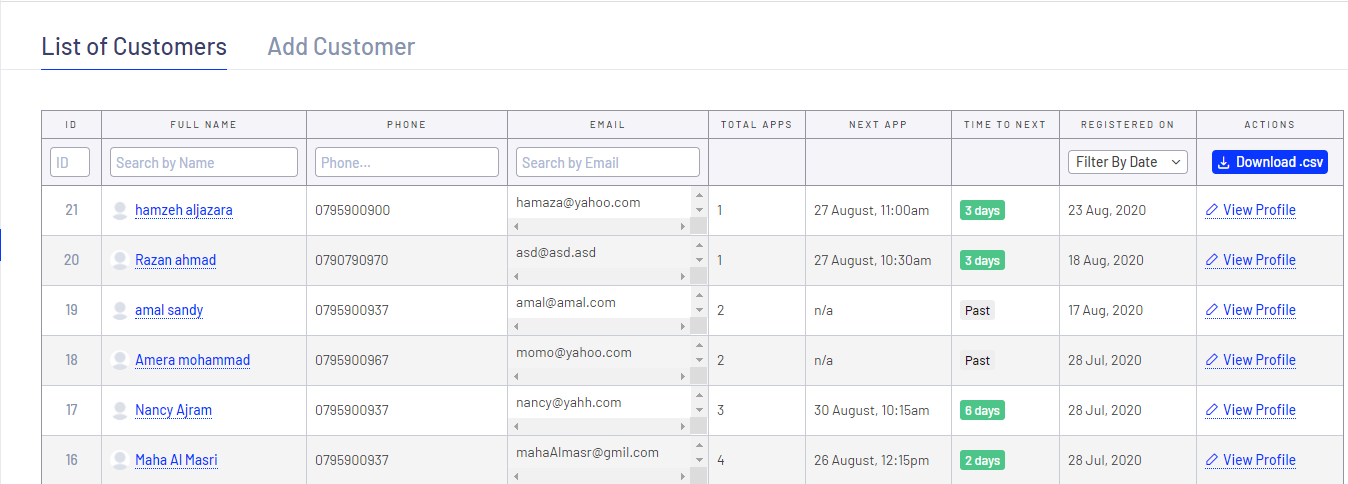The height and width of the screenshot is (484, 1348).
Task: Click the Full Name column header
Action: coord(204,125)
